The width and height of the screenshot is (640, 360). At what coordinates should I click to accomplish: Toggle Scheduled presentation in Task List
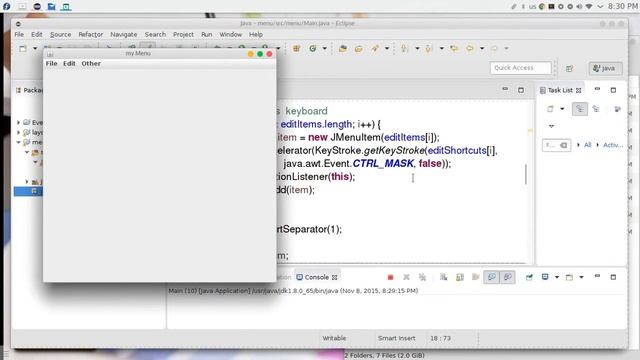point(596,109)
